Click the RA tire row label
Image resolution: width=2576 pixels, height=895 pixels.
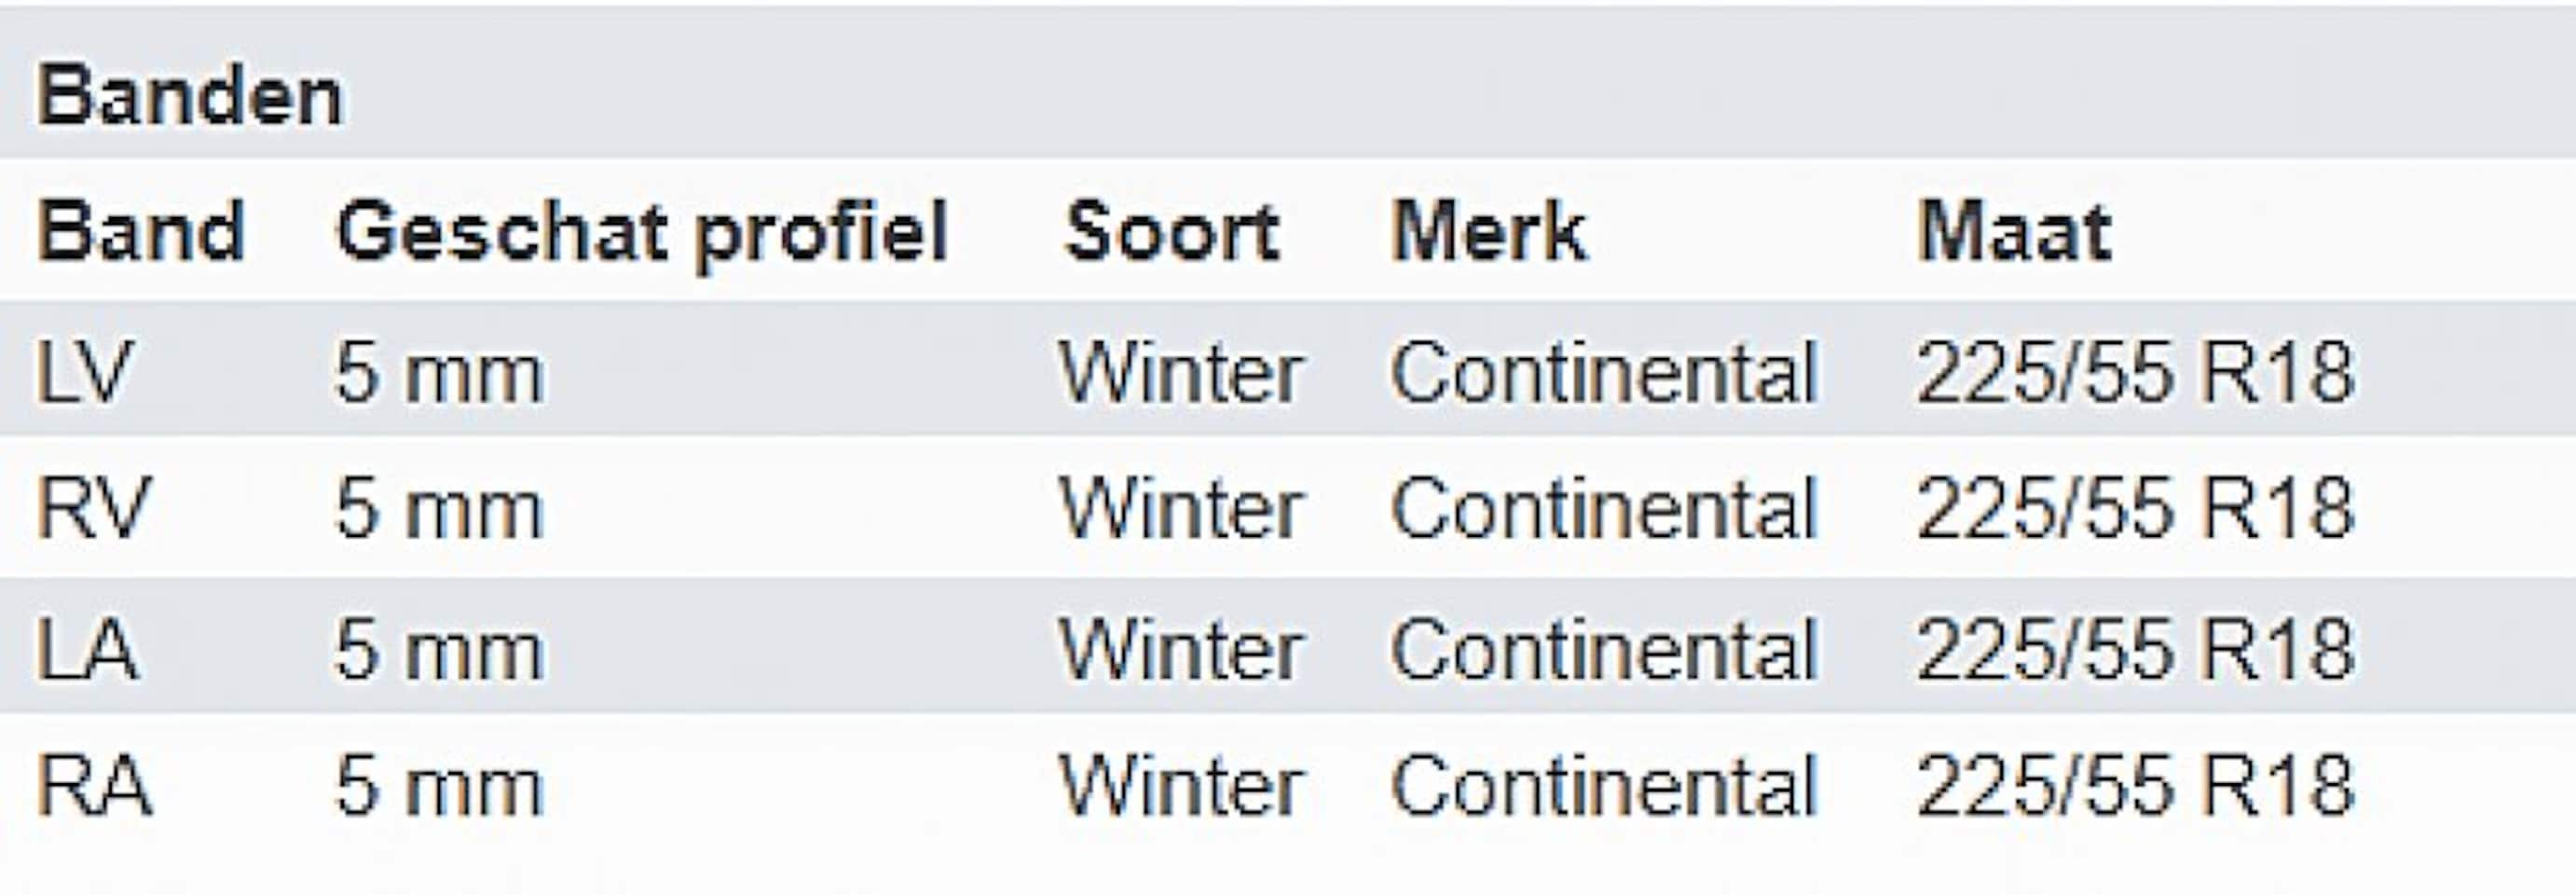tap(94, 786)
